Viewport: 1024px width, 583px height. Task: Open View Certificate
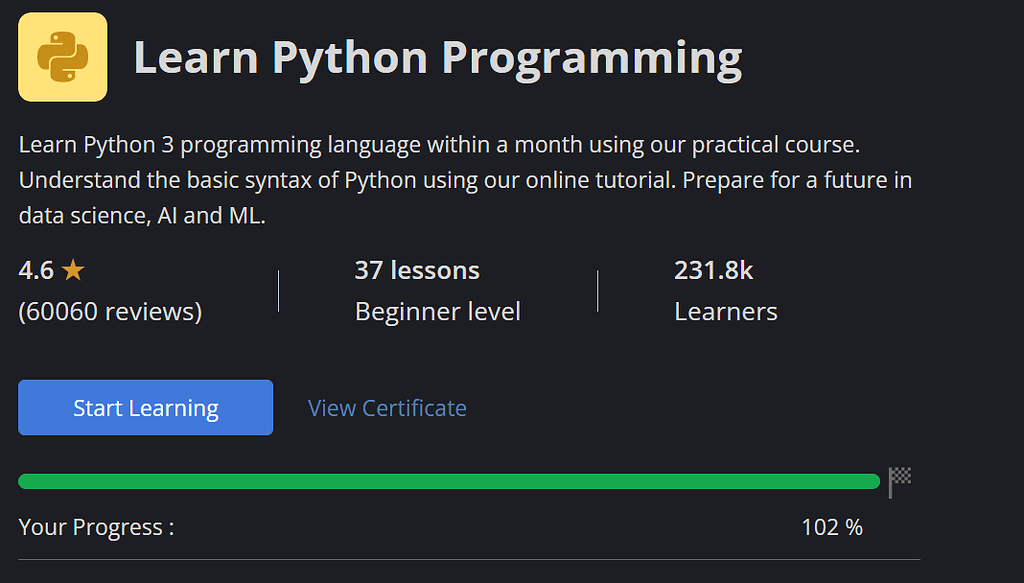(x=386, y=407)
